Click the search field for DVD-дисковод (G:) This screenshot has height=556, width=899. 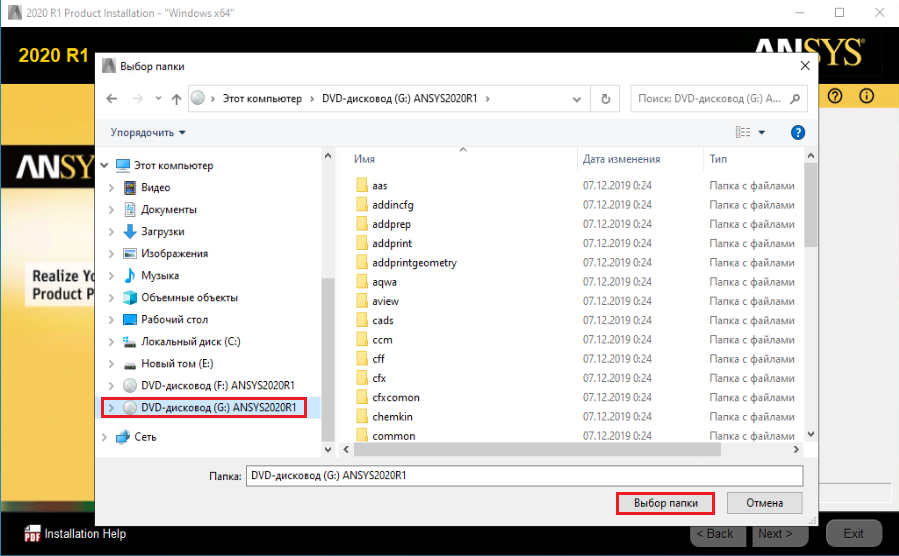click(x=718, y=99)
